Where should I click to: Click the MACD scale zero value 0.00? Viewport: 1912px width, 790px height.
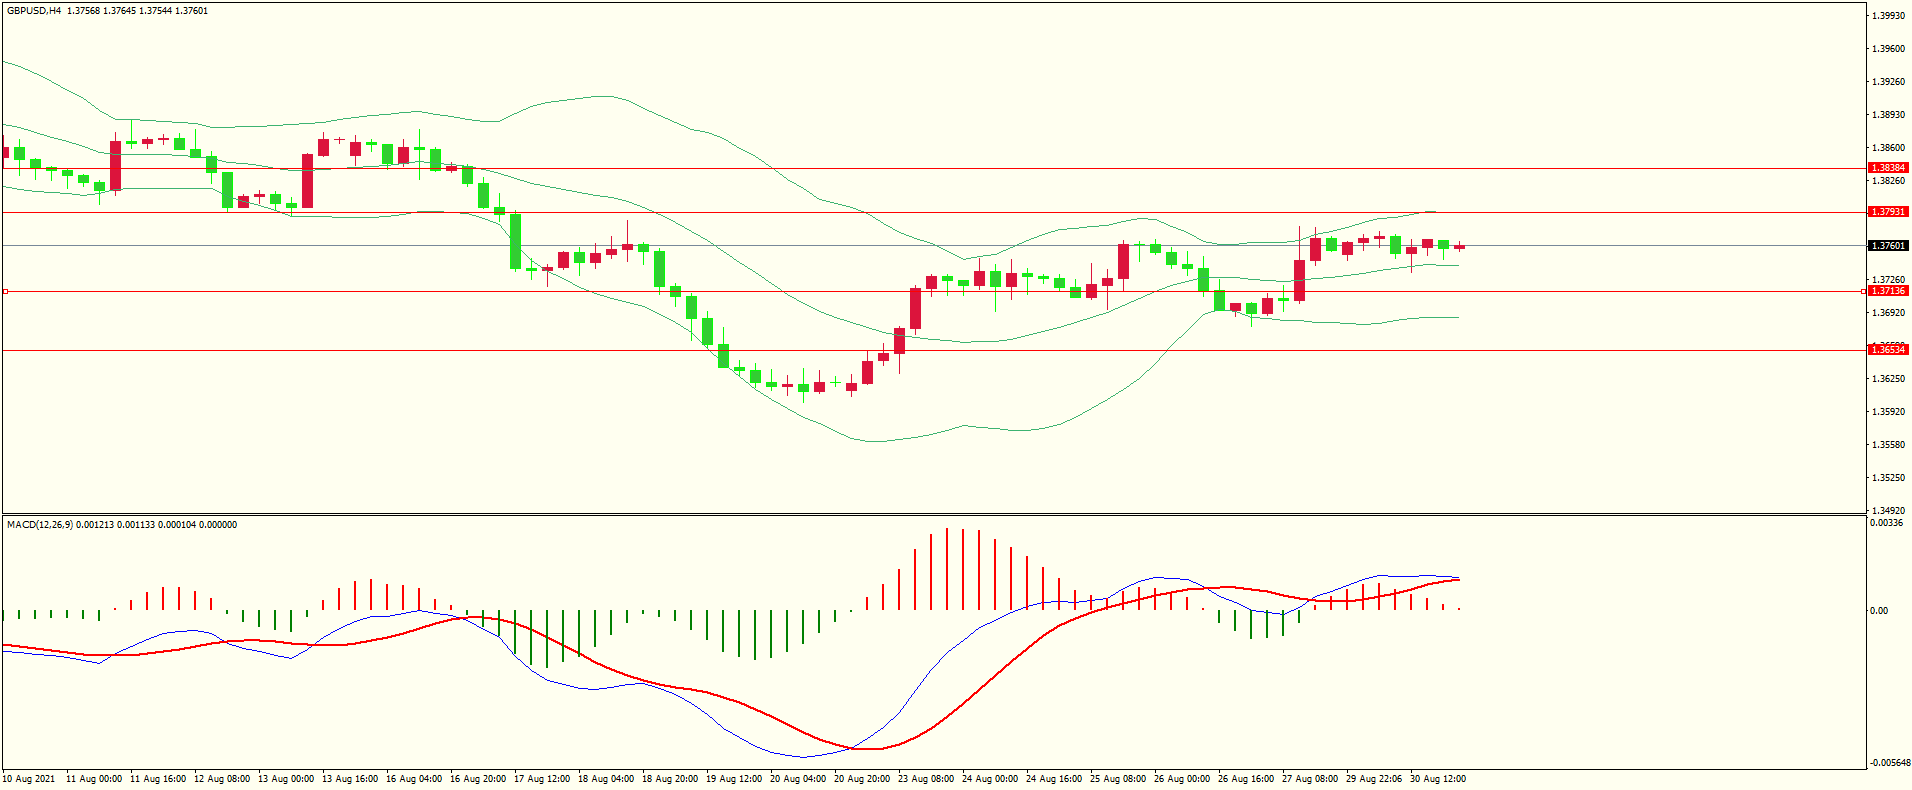pyautogui.click(x=1879, y=611)
